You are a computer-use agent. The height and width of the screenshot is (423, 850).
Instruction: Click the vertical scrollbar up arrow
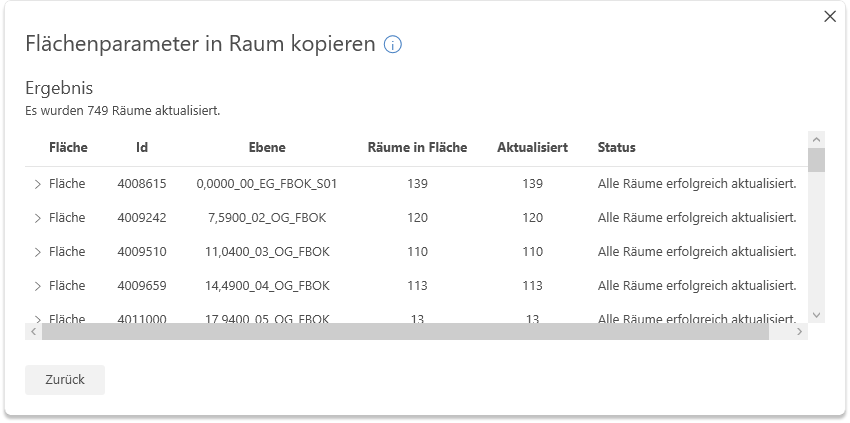[x=816, y=140]
